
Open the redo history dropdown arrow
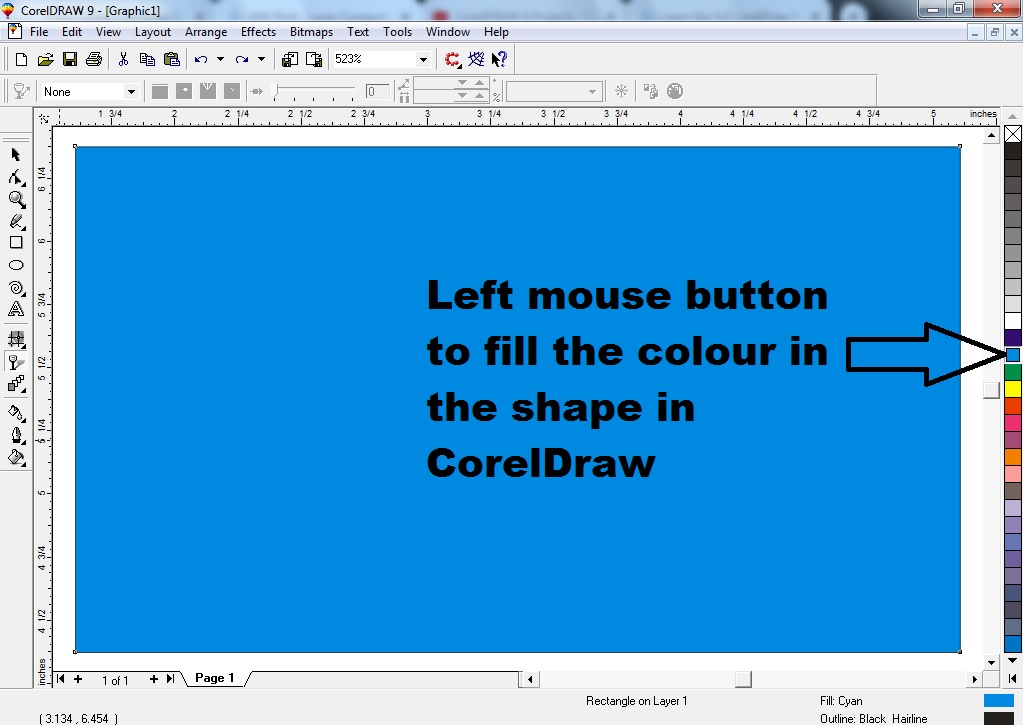pyautogui.click(x=261, y=59)
